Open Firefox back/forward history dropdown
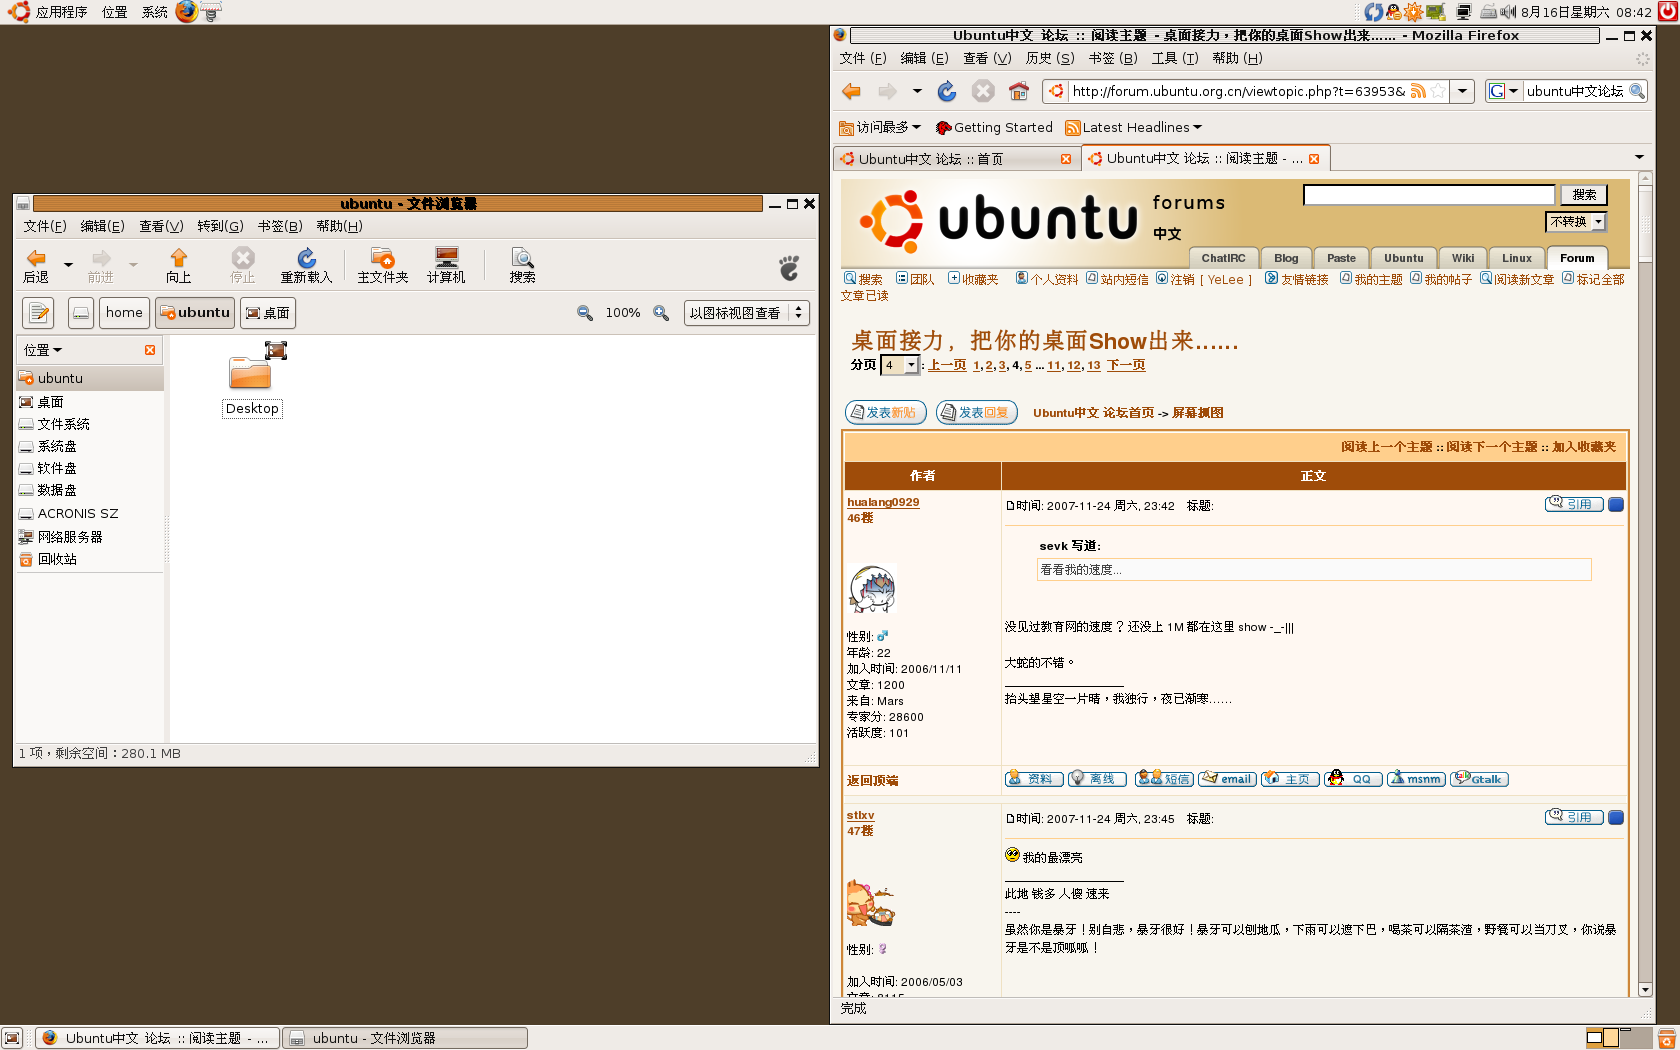This screenshot has height=1050, width=1680. (x=917, y=92)
